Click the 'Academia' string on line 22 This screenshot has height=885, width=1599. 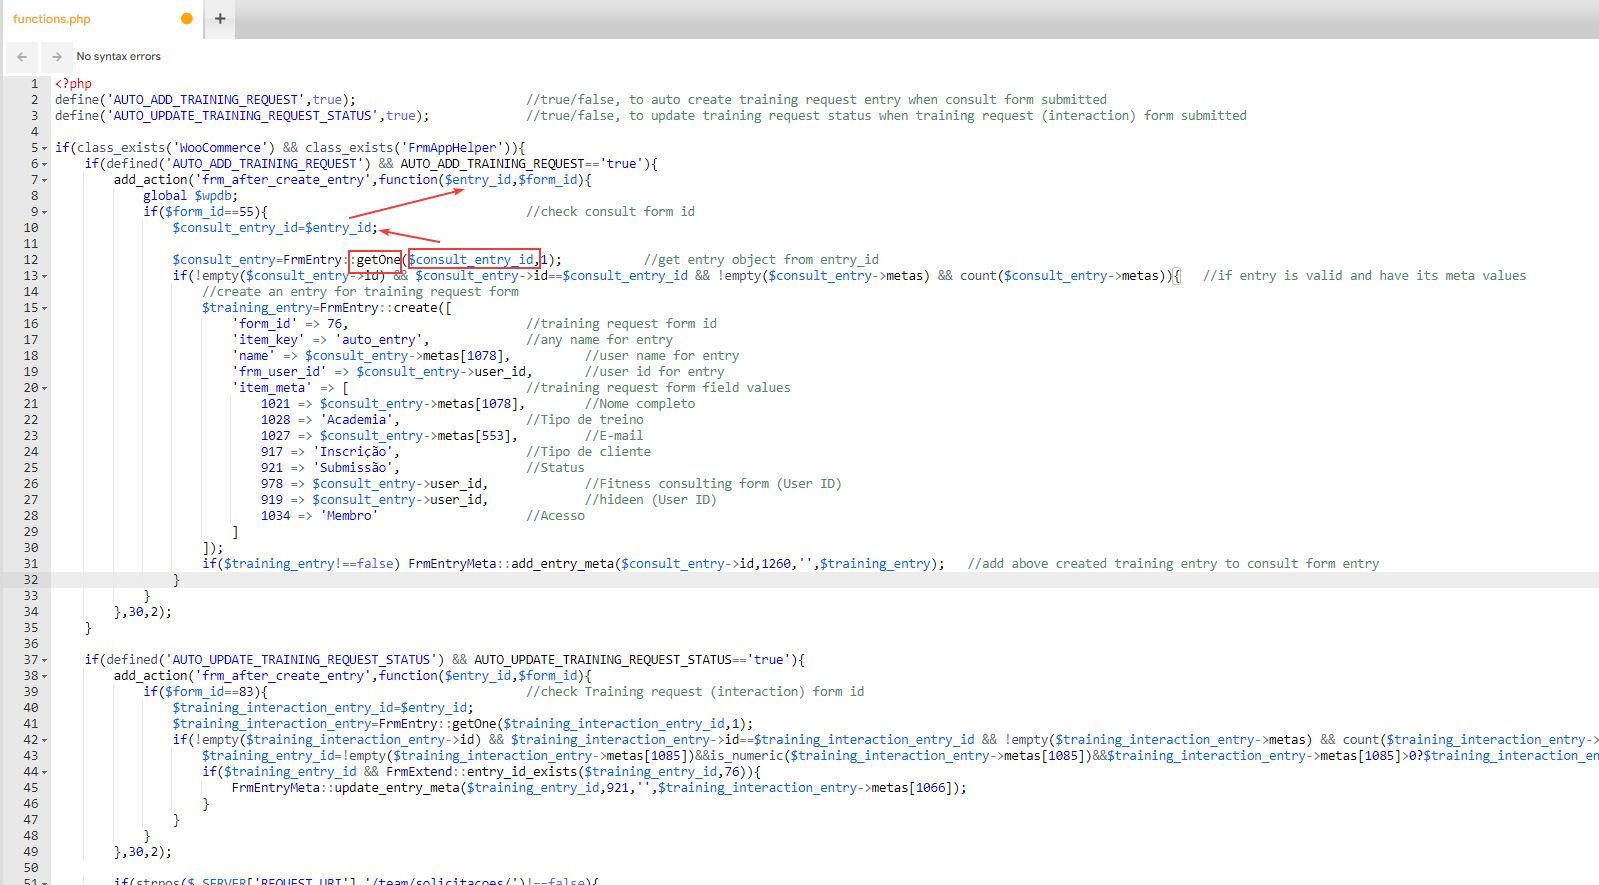[x=358, y=420]
